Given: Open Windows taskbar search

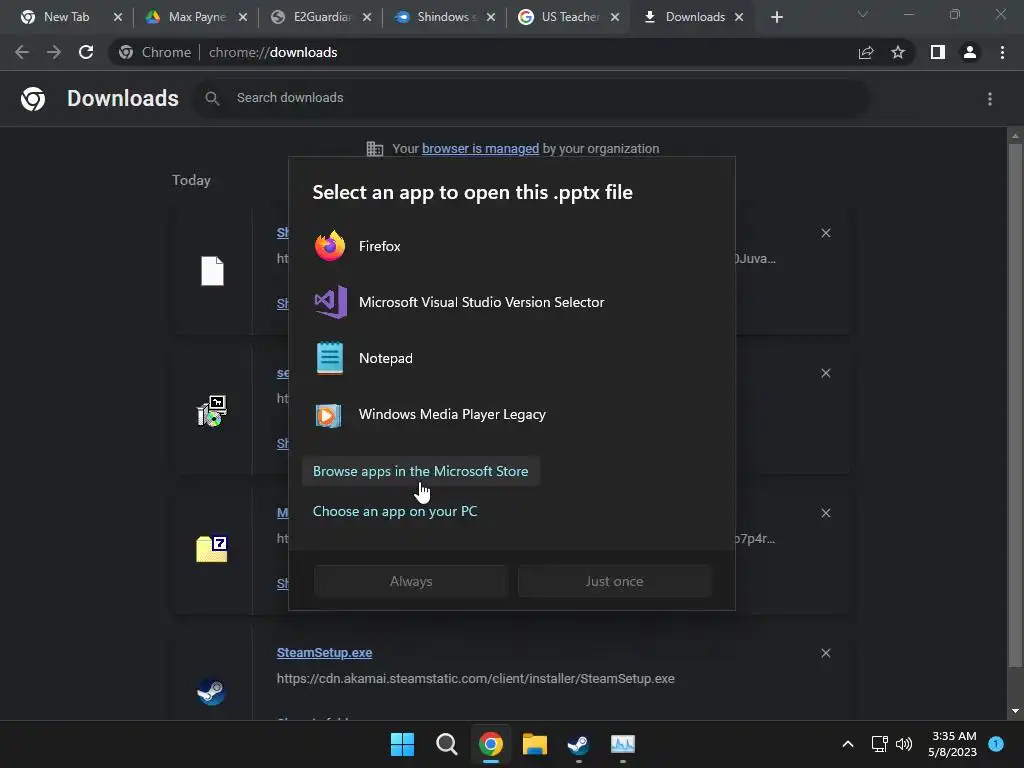Looking at the screenshot, I should 447,744.
